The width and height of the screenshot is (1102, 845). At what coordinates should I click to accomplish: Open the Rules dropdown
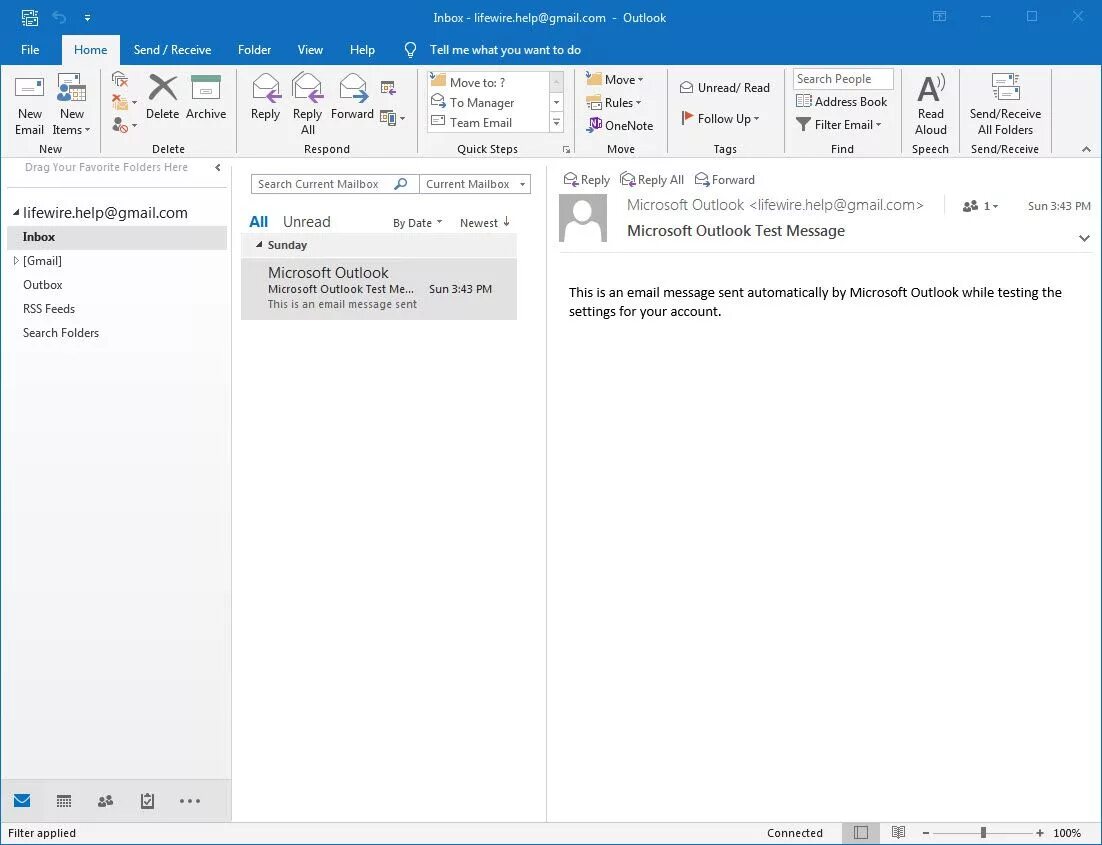pos(614,103)
